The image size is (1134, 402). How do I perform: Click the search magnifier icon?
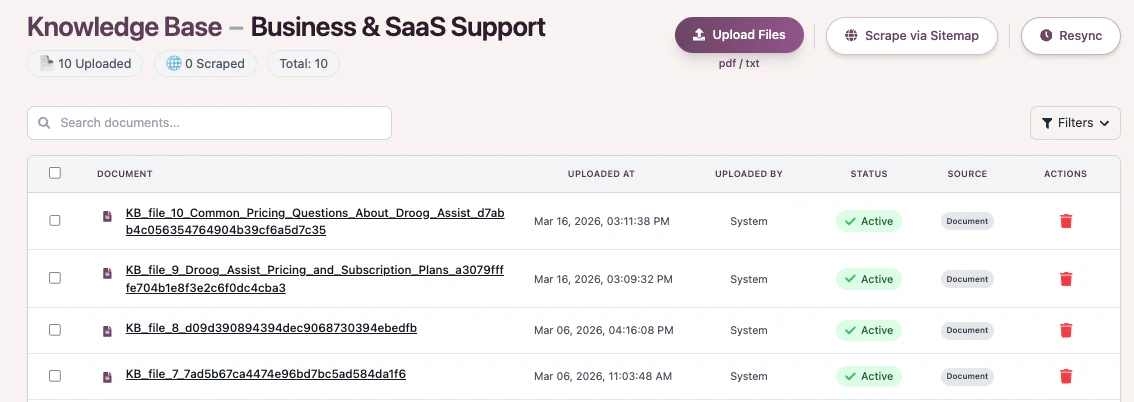45,123
